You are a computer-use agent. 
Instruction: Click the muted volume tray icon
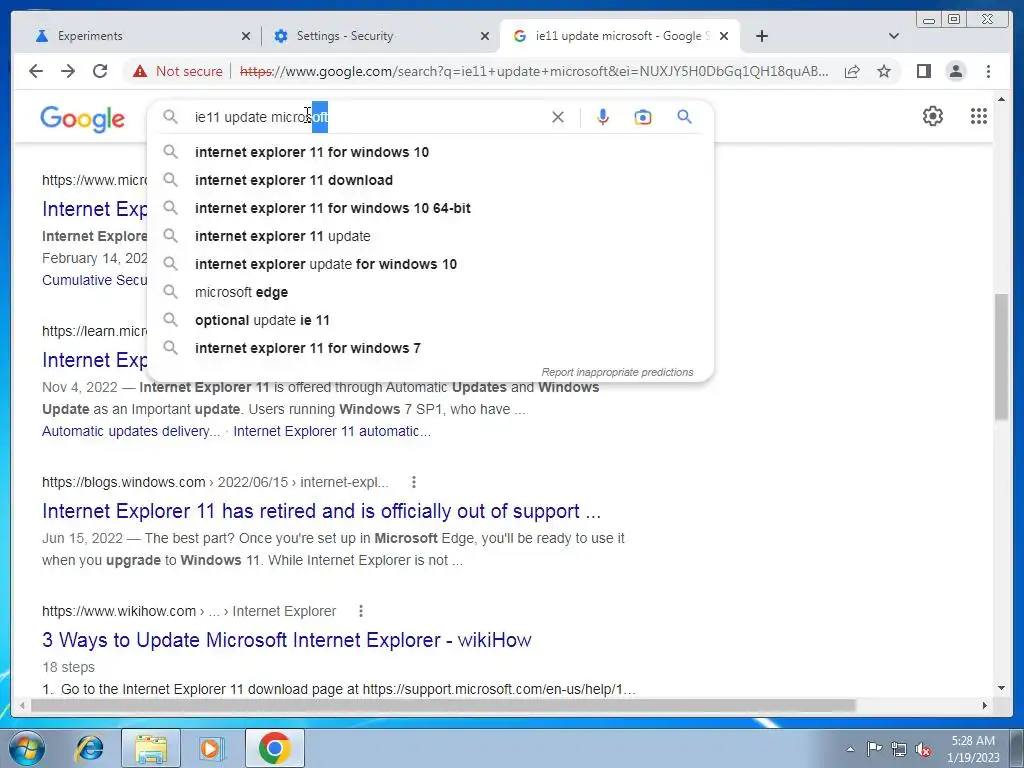pyautogui.click(x=923, y=750)
